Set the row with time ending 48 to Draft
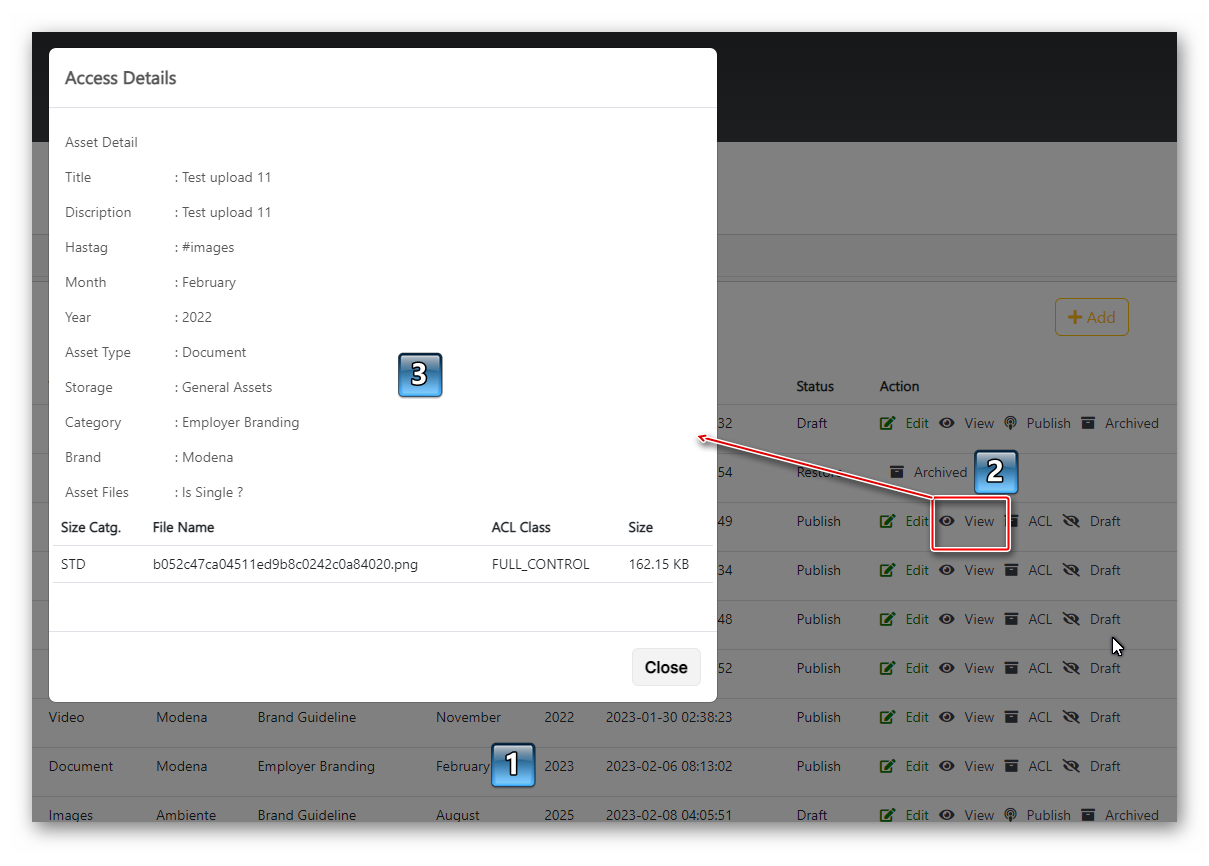1209x866 pixels. click(1091, 619)
